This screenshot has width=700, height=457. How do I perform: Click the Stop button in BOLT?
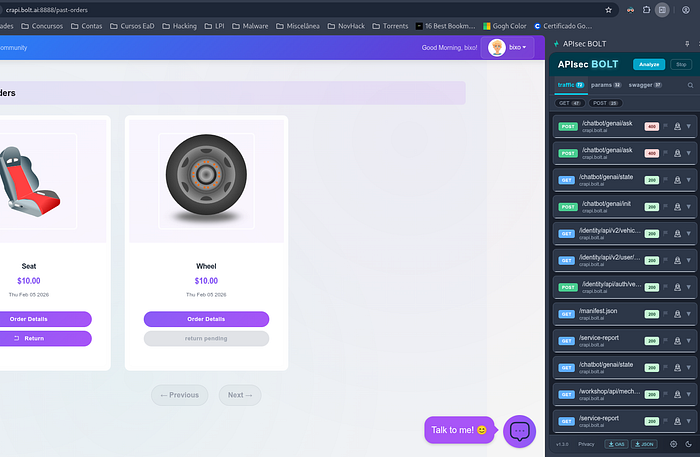[681, 64]
